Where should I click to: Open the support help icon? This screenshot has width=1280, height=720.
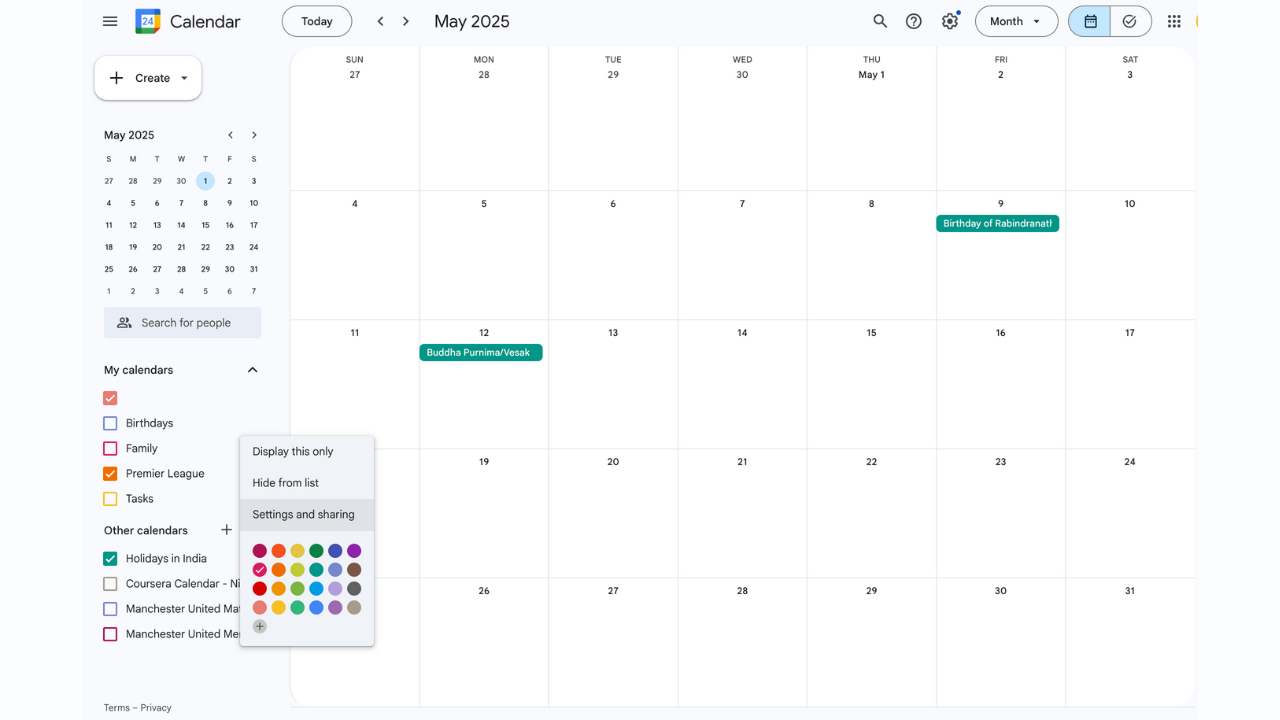914,21
